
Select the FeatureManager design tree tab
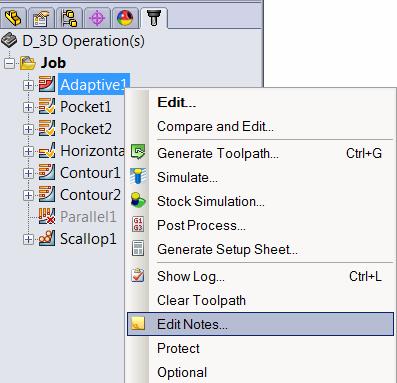(13, 18)
